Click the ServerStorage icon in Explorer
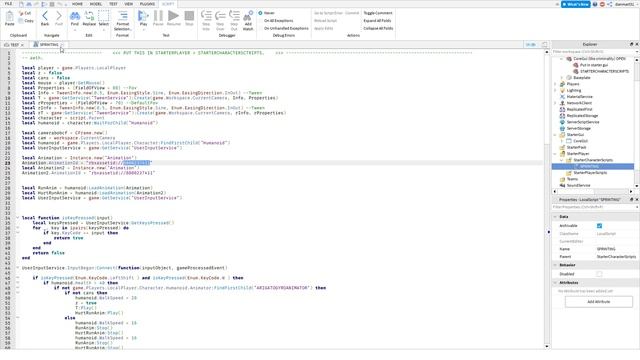The image size is (640, 360). 562,128
